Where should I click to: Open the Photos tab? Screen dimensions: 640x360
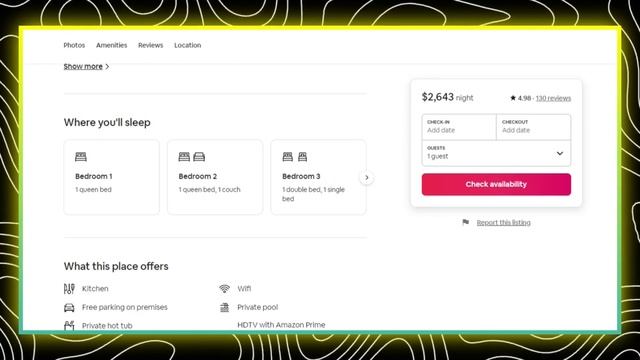coord(74,45)
